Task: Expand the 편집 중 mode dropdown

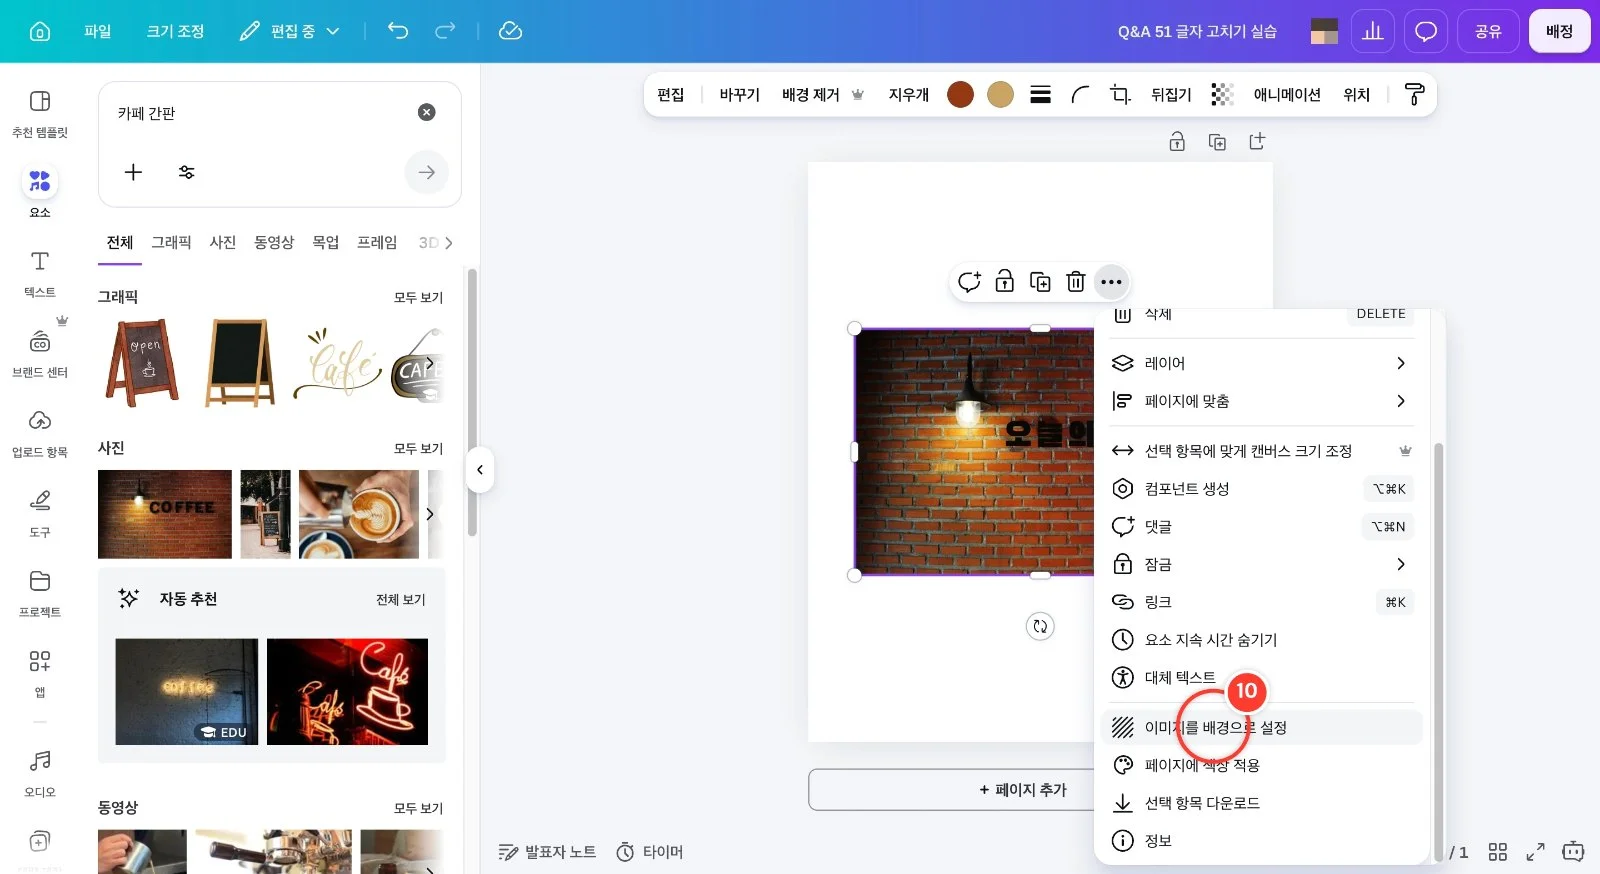Action: (290, 31)
